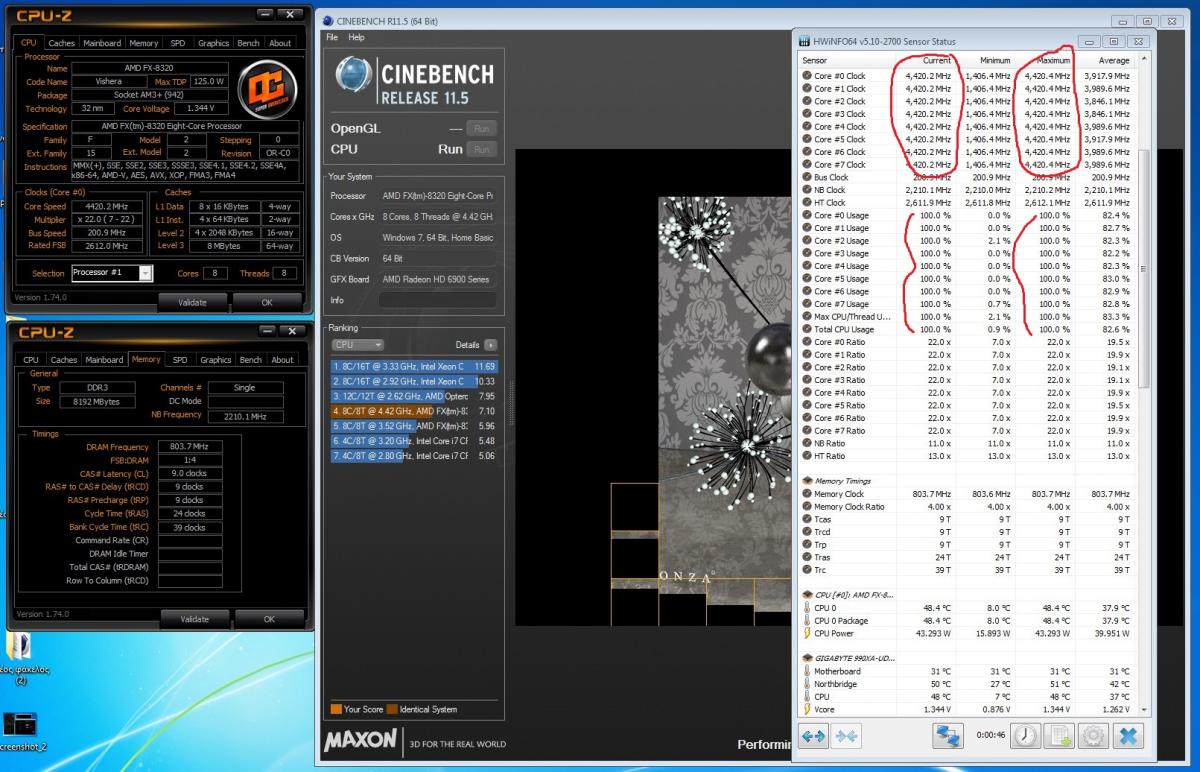Click Cinebench title bar app icon
The height and width of the screenshot is (772, 1200).
coord(329,21)
